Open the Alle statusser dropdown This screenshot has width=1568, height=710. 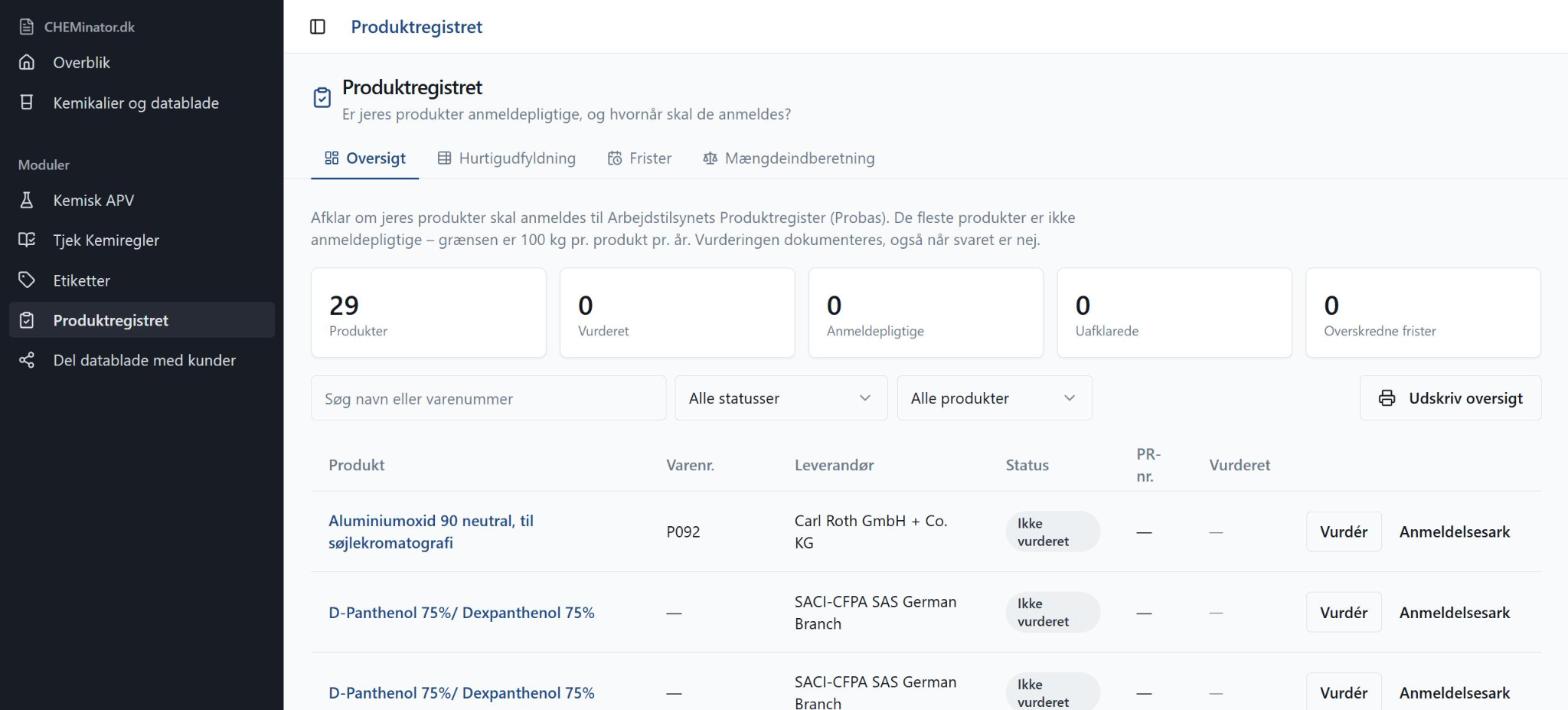[x=781, y=398]
